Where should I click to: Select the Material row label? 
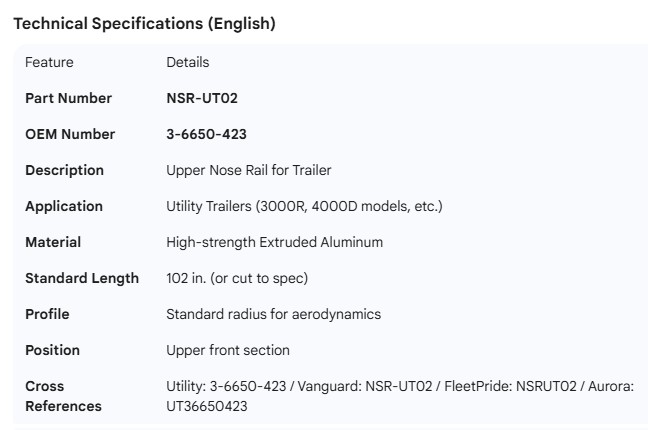[53, 242]
